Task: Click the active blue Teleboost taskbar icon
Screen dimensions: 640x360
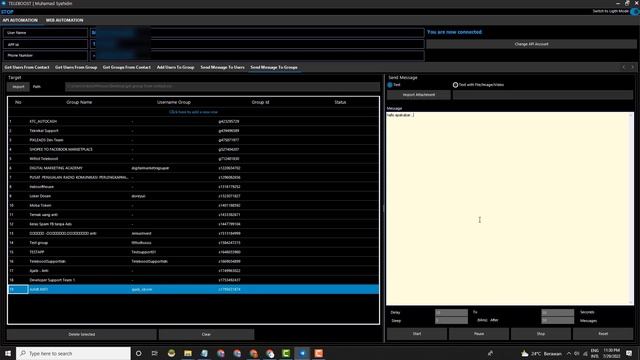Action: 302,353
